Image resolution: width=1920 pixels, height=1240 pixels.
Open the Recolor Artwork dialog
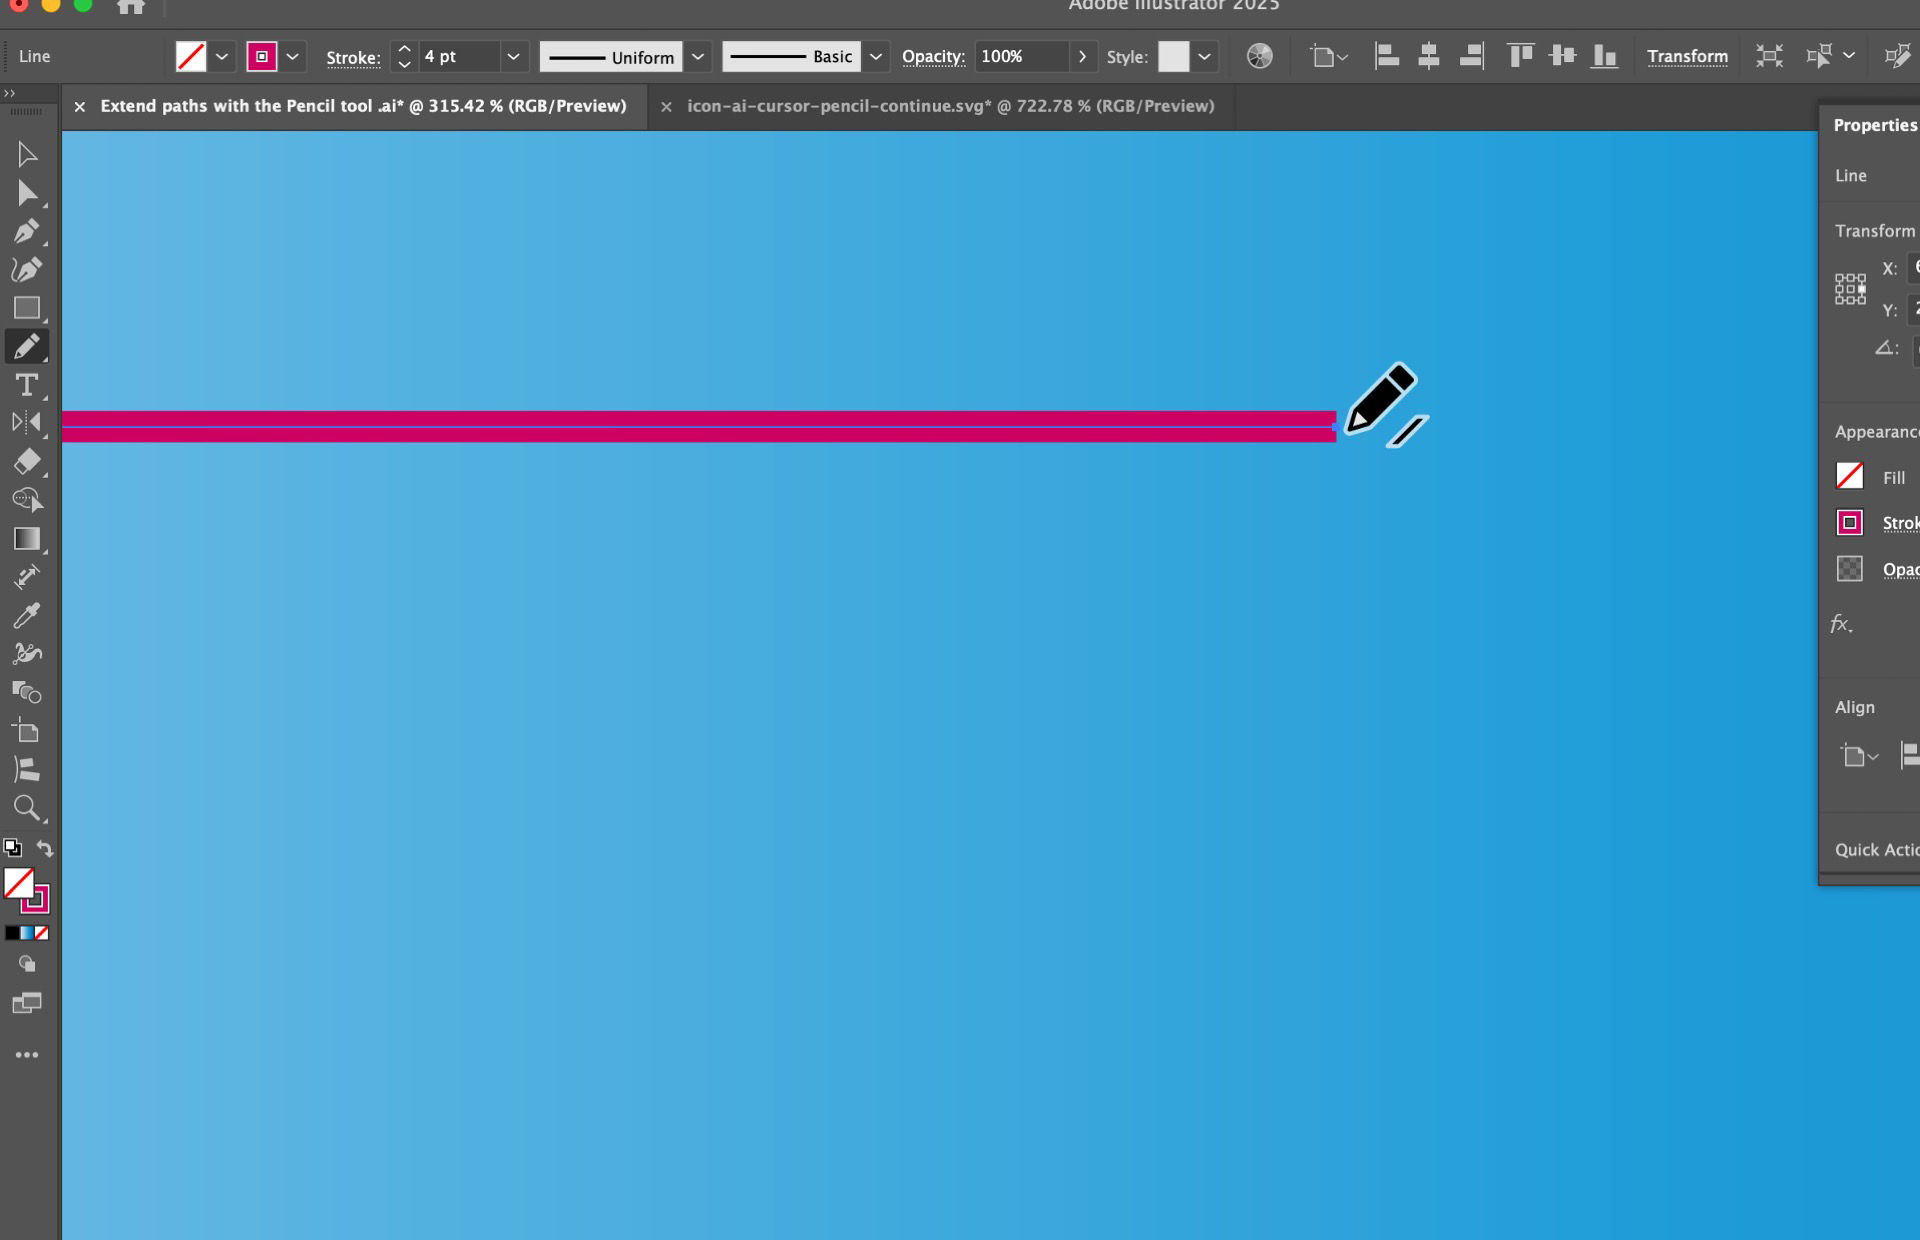1259,56
